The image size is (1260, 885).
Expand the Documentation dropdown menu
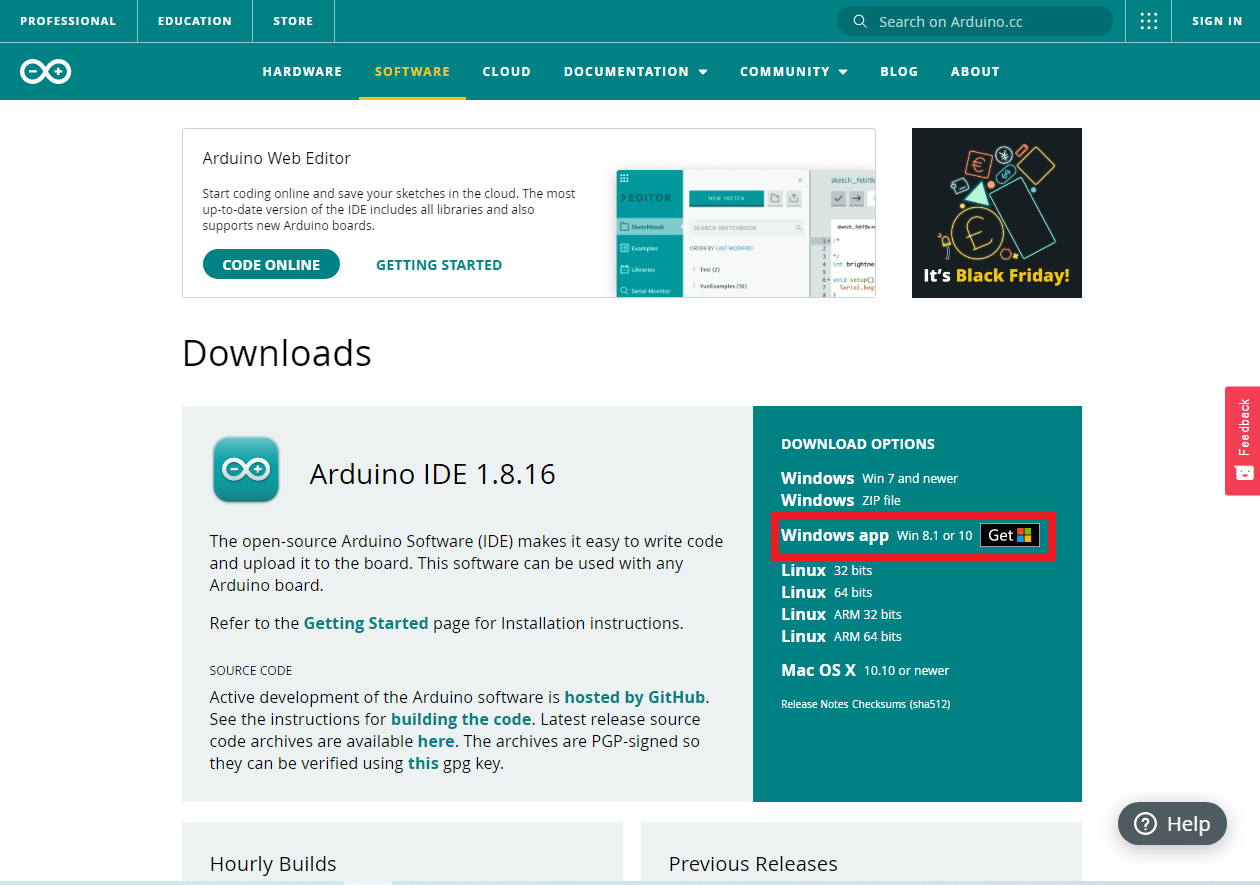pyautogui.click(x=636, y=71)
